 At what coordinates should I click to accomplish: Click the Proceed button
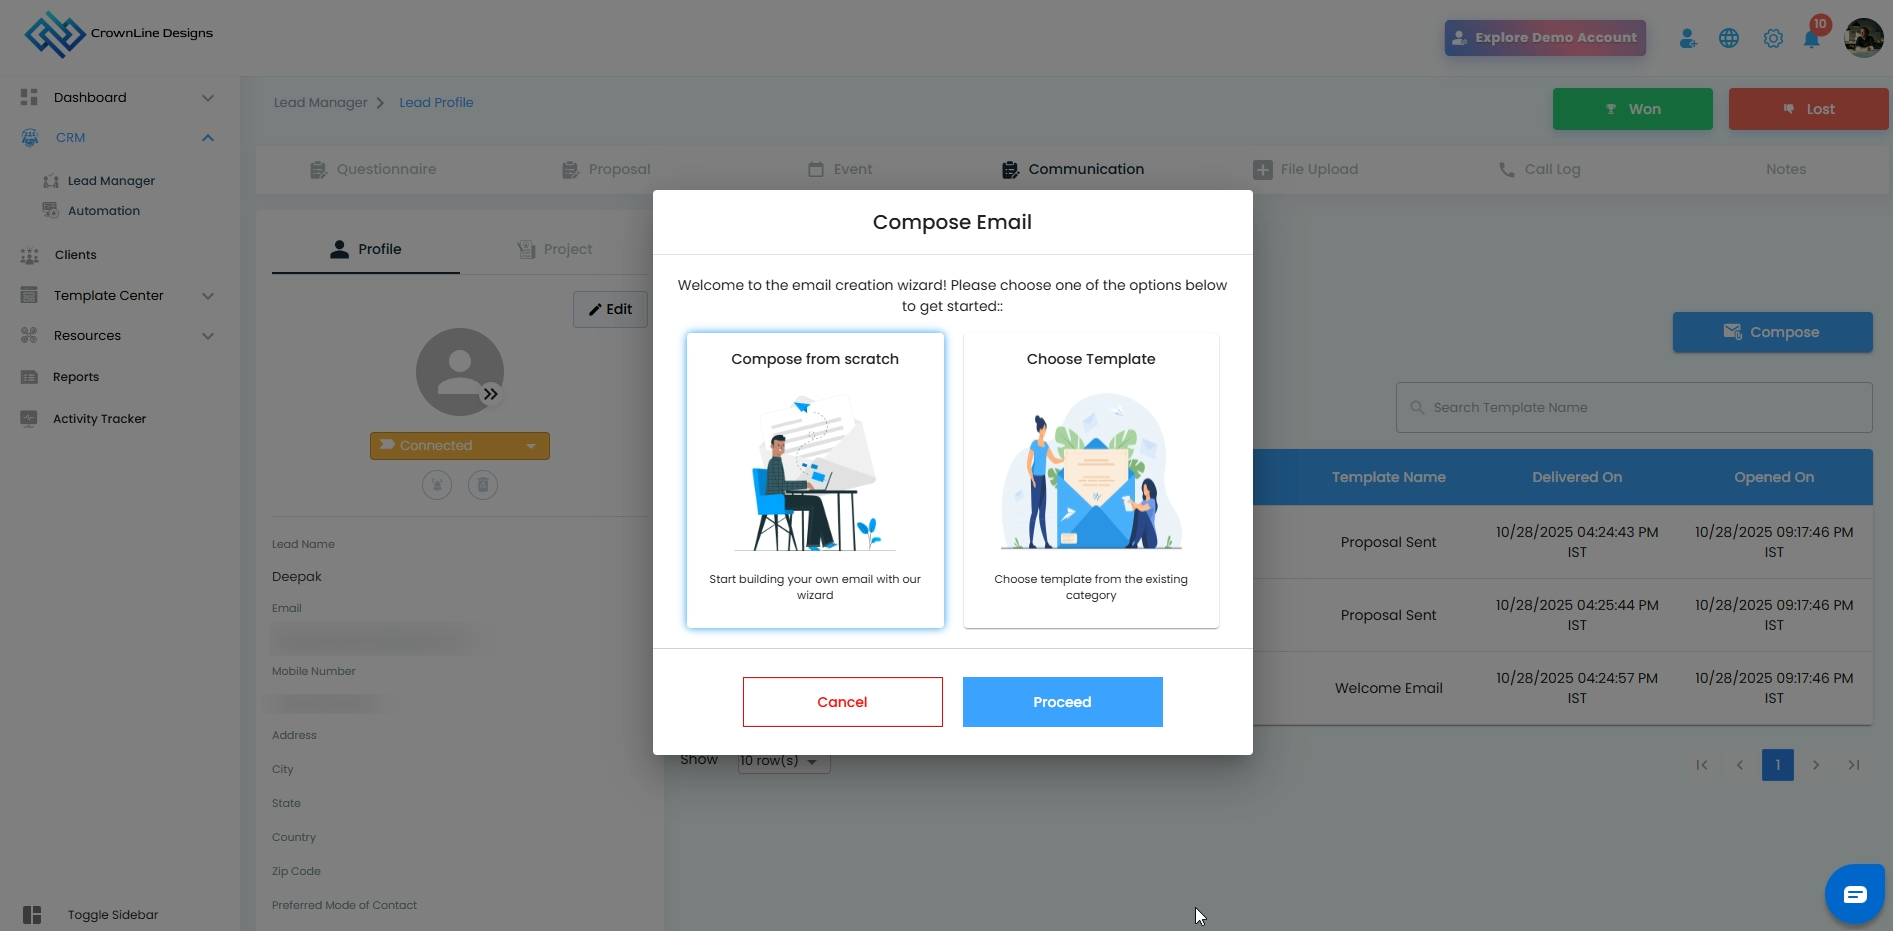[1063, 702]
